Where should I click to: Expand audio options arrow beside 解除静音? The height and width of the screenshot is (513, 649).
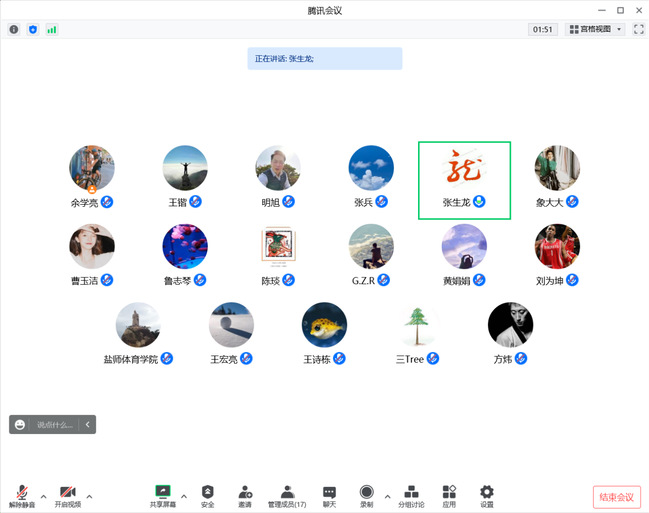click(x=43, y=495)
